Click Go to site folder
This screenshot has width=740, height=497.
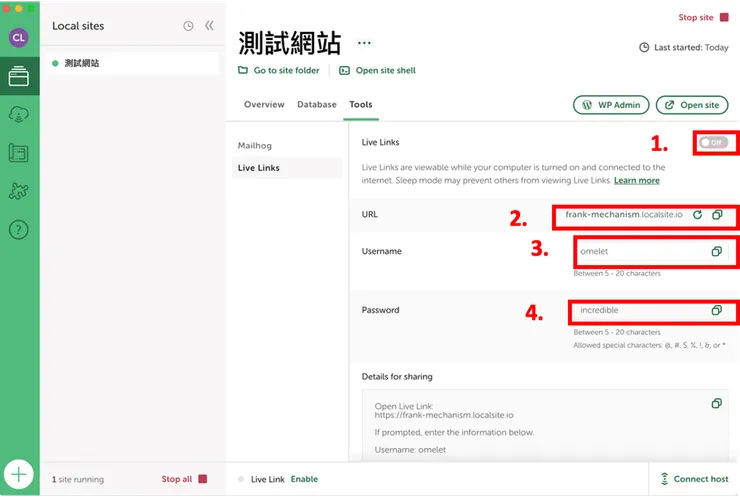pyautogui.click(x=279, y=70)
